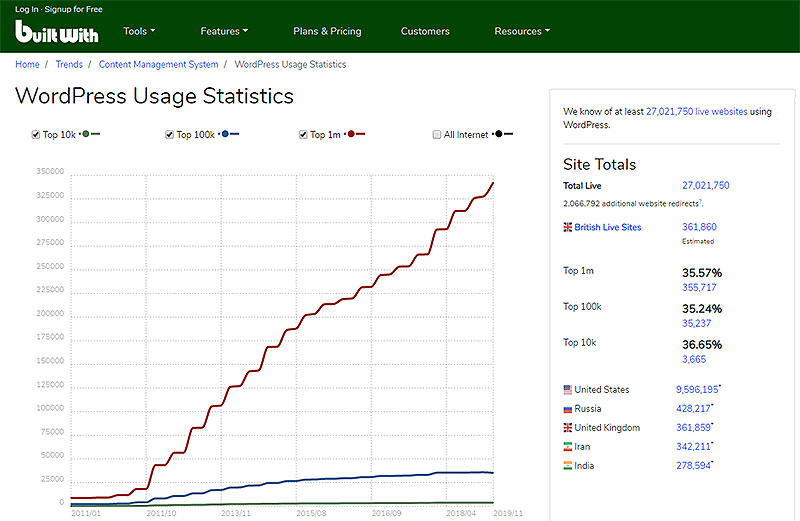
Task: Click the black All Internet legend marker
Action: pos(503,134)
